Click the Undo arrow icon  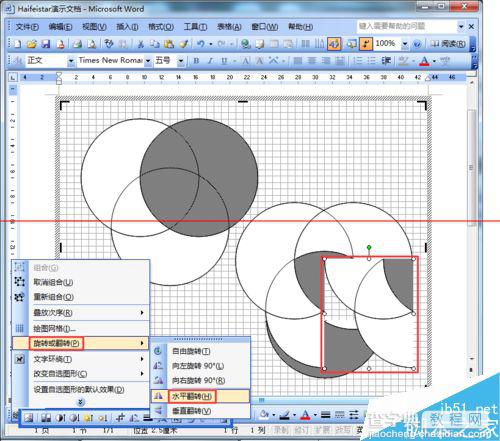click(200, 44)
